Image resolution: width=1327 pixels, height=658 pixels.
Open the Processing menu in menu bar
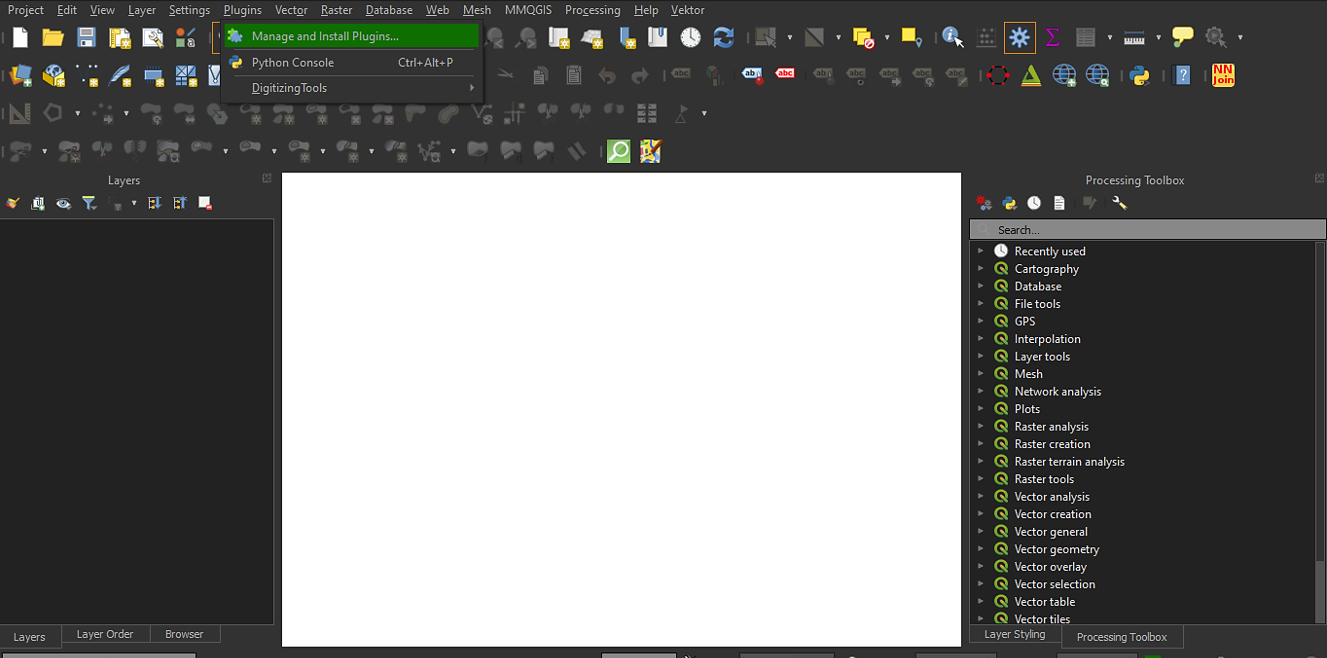(592, 10)
